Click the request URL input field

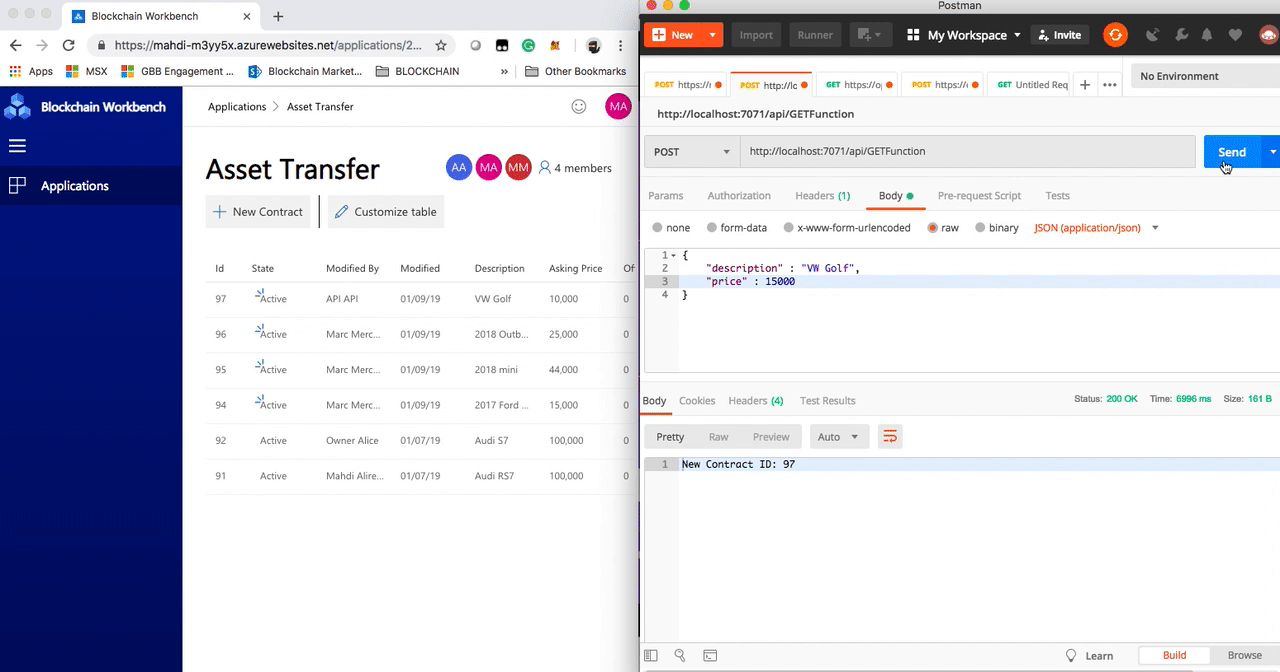(967, 152)
